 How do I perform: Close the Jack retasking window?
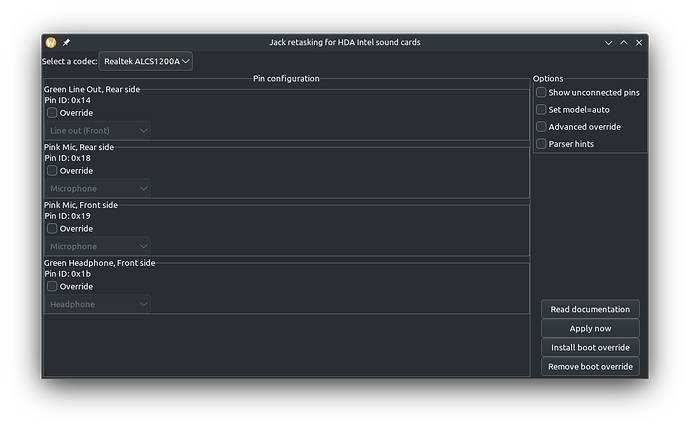click(x=640, y=43)
